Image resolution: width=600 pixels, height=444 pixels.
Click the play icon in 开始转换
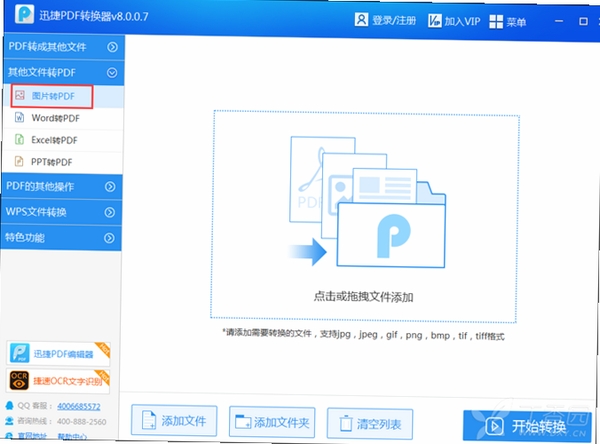click(x=494, y=426)
